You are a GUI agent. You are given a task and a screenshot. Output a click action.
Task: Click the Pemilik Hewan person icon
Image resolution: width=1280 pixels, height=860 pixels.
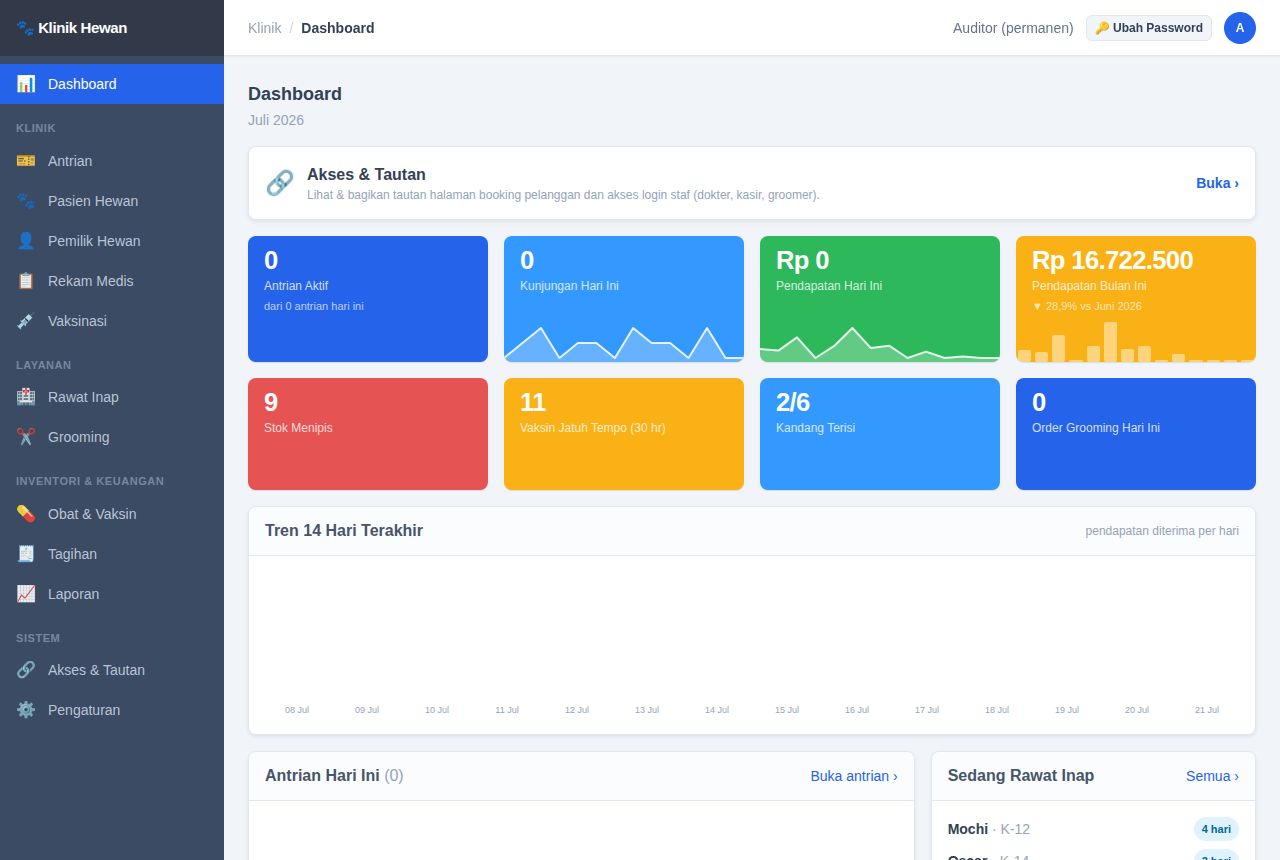point(26,241)
